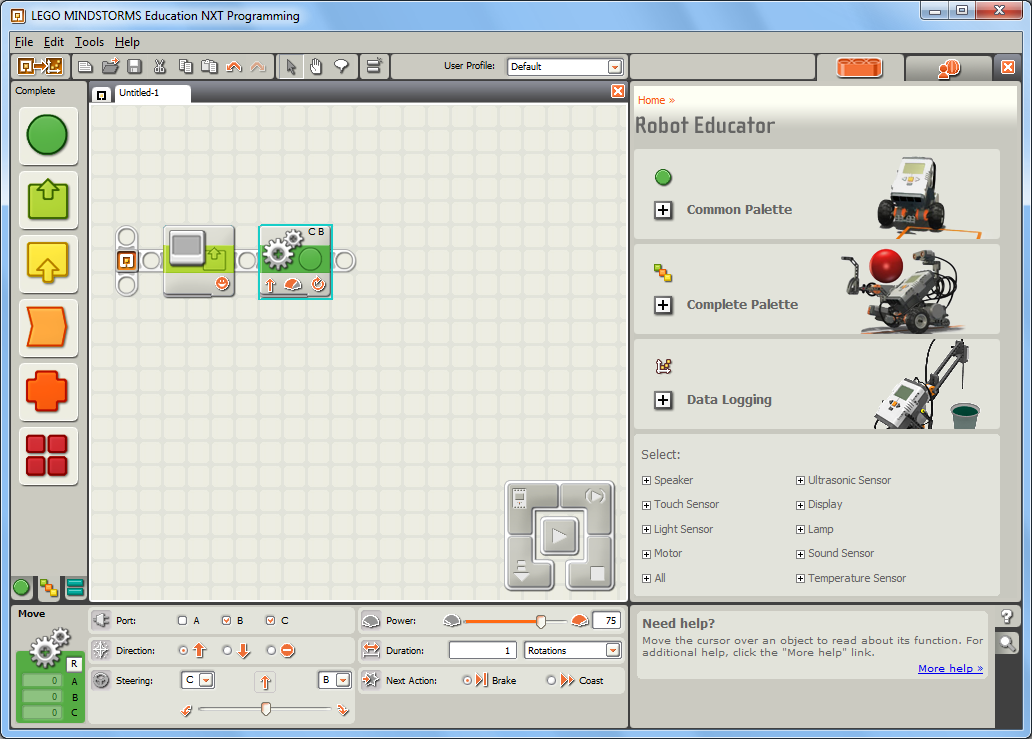Uncheck Port C checkbox
The width and height of the screenshot is (1032, 739).
[x=271, y=621]
